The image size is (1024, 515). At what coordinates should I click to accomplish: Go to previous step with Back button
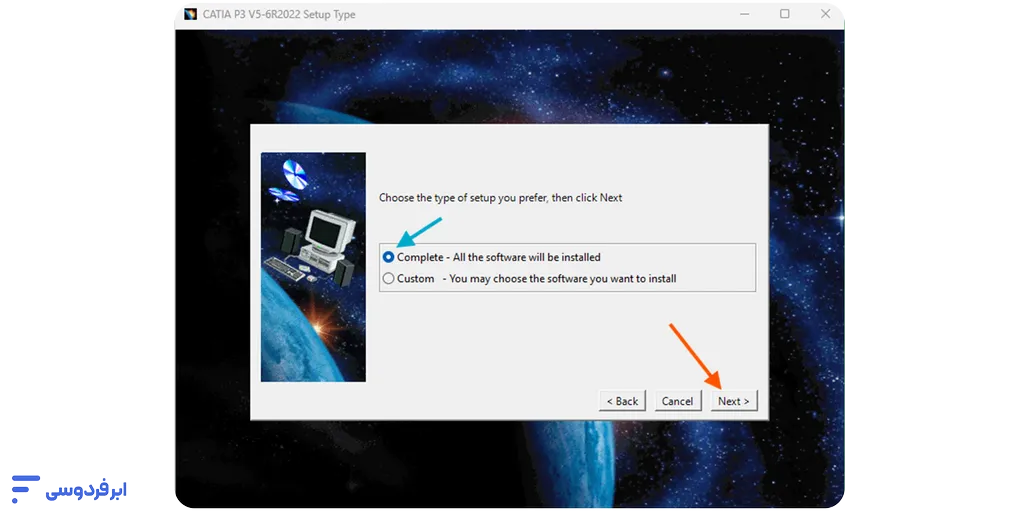[622, 401]
